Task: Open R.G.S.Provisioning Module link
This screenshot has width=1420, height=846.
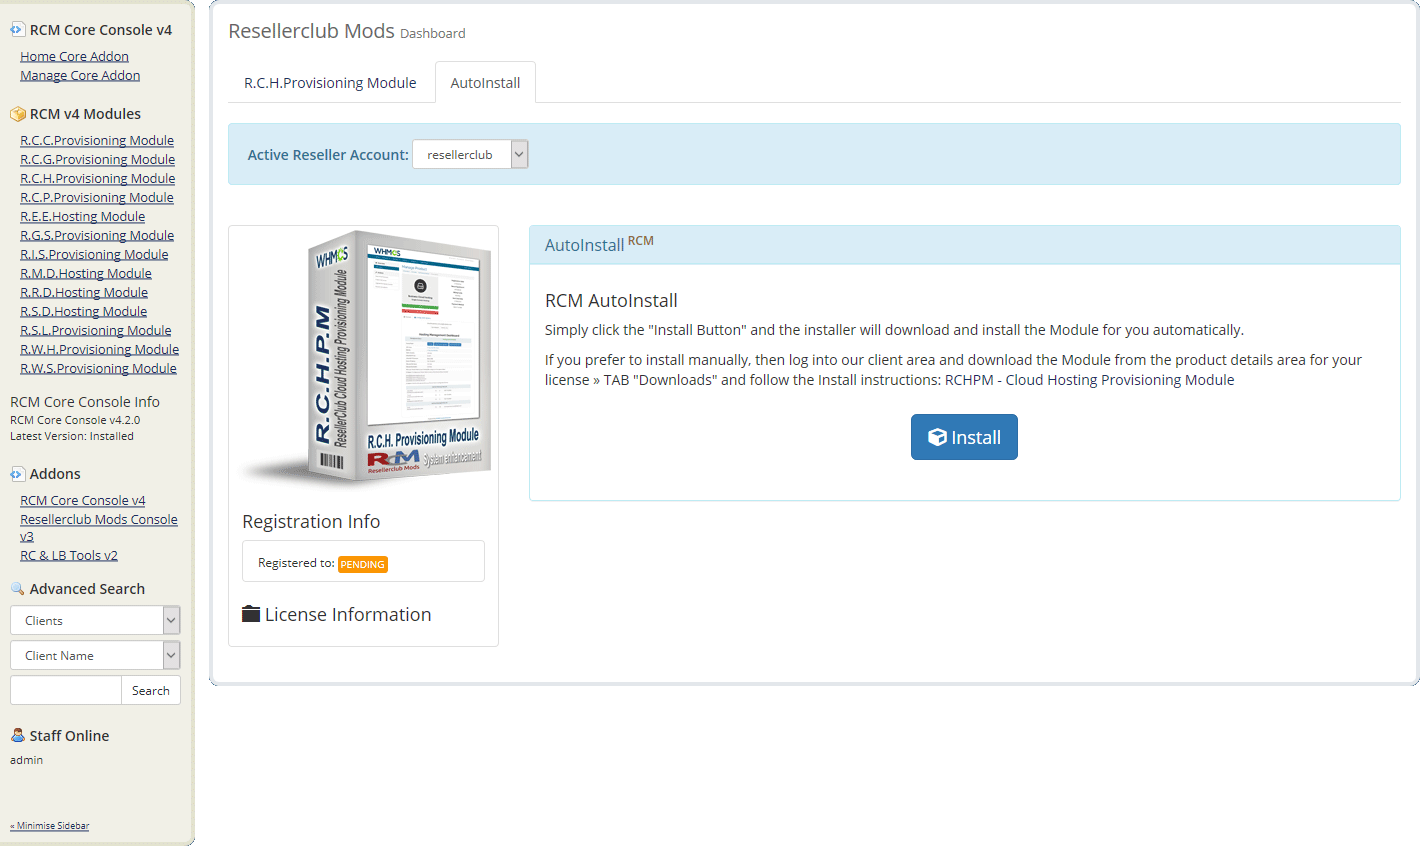Action: coord(97,235)
